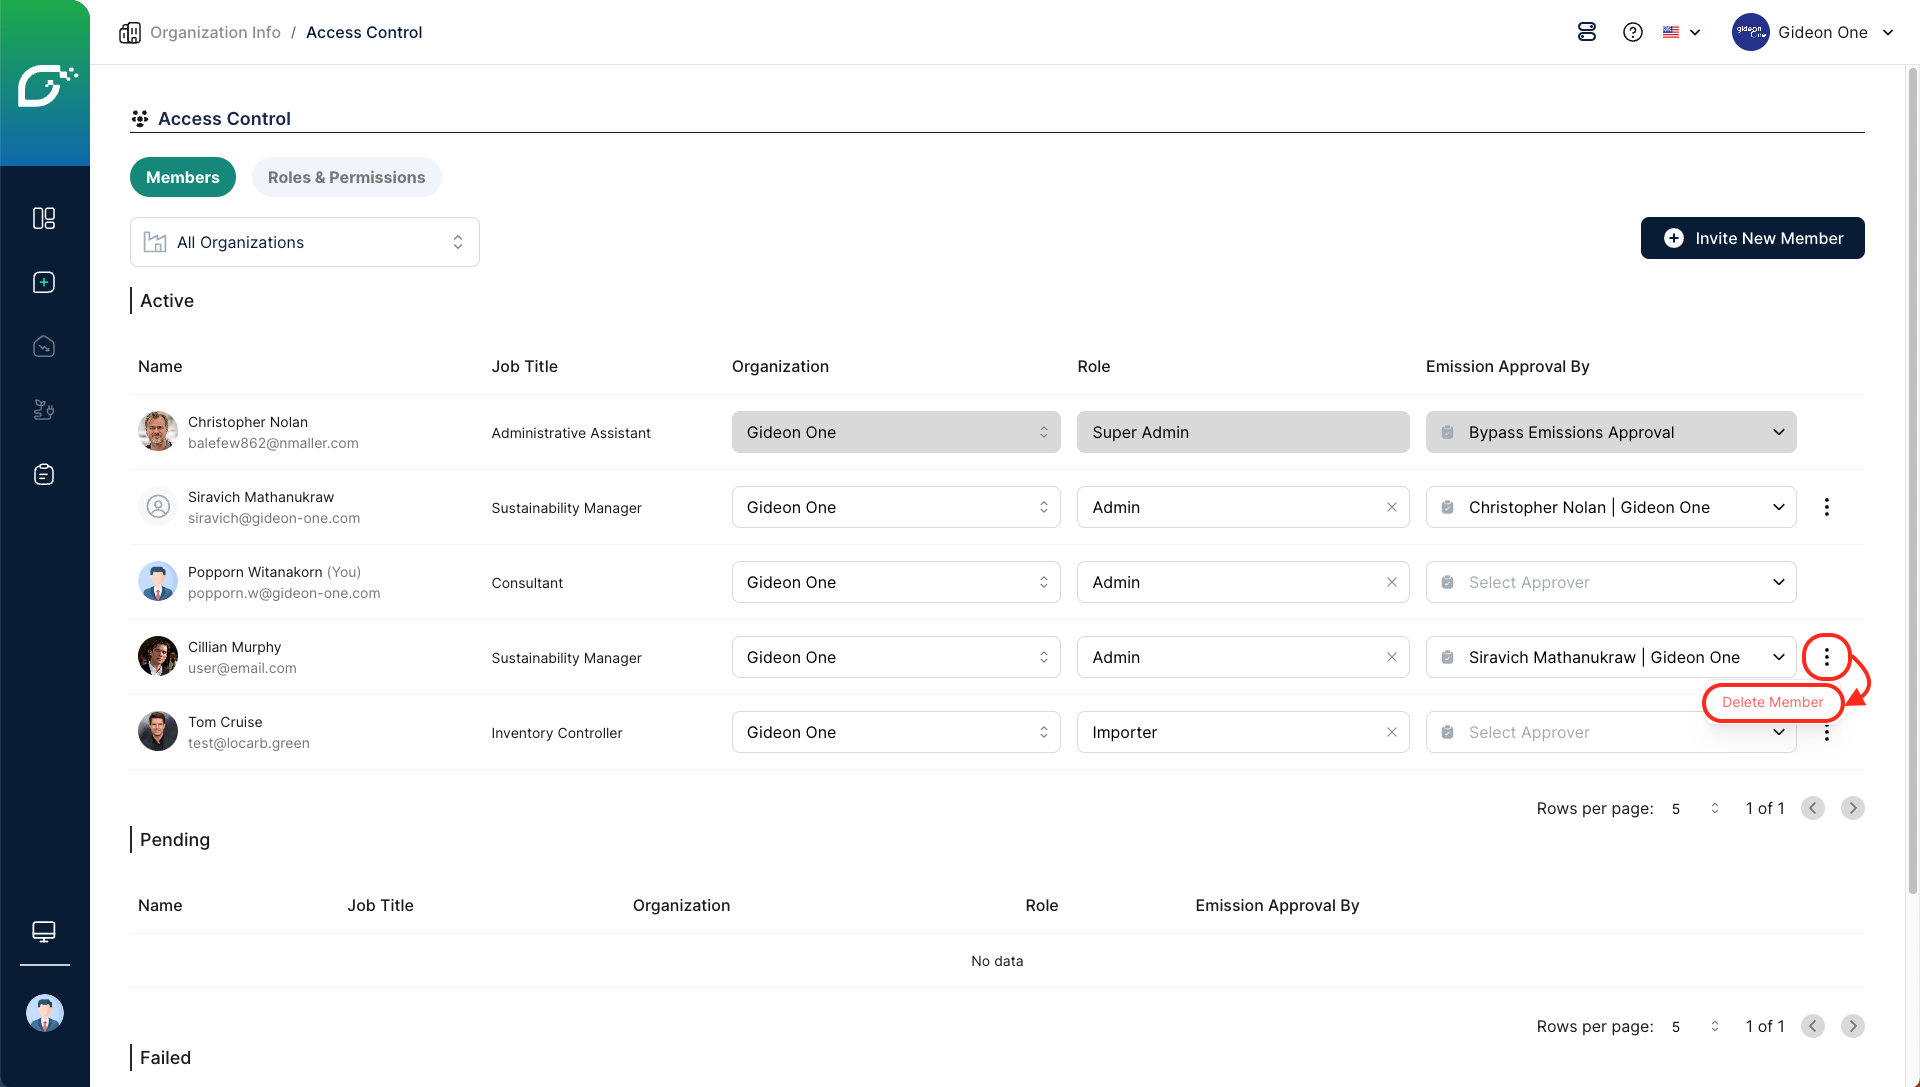Expand All Organizations filter dropdown
Screen dimensions: 1920x1087
click(304, 242)
